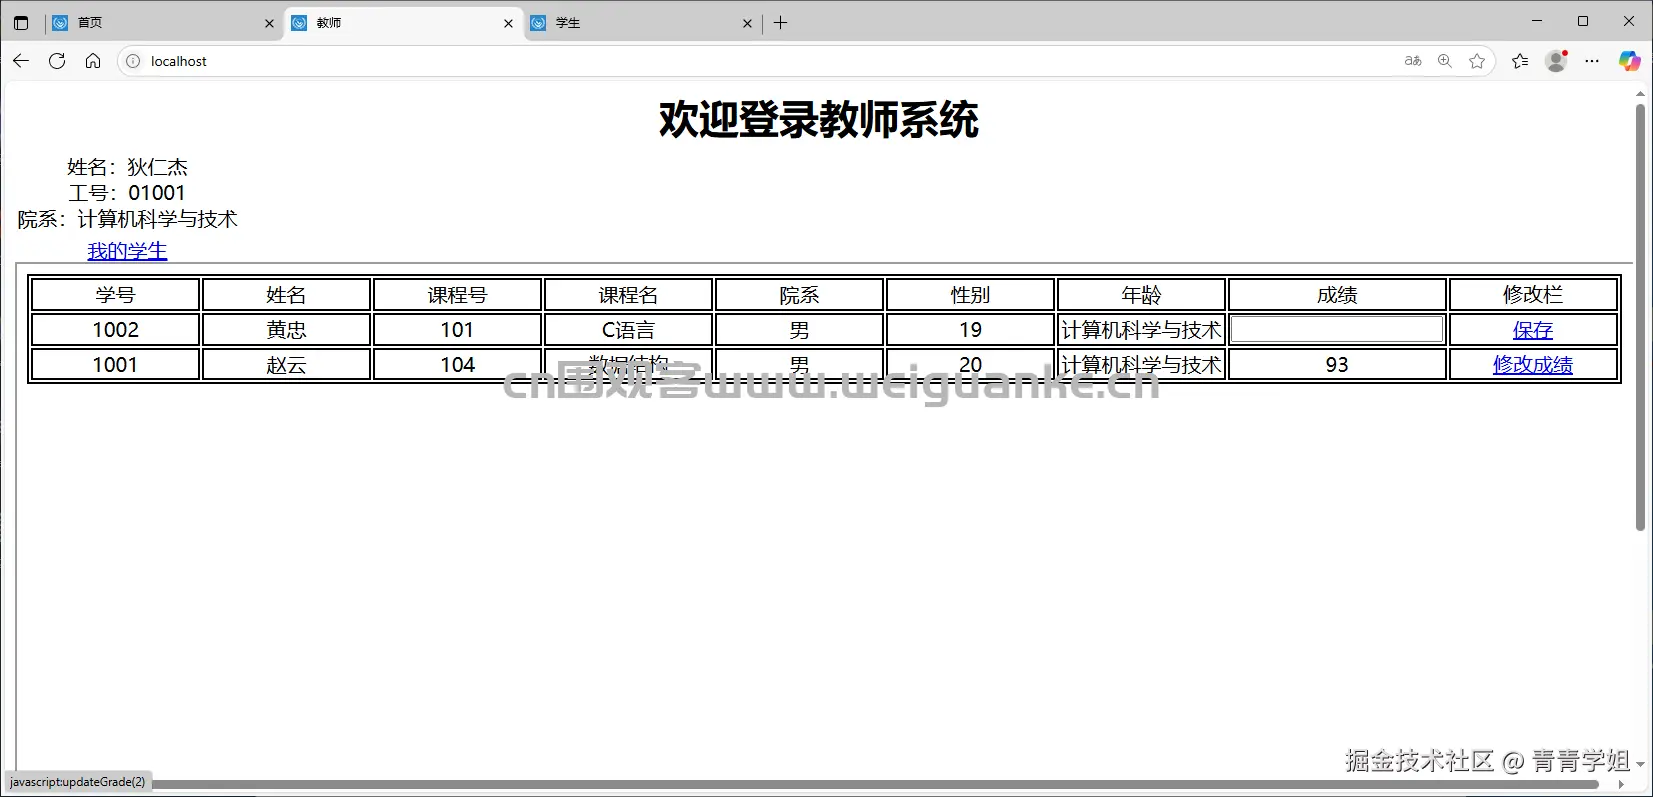
Task: Select the 教师 tab
Action: click(x=403, y=23)
